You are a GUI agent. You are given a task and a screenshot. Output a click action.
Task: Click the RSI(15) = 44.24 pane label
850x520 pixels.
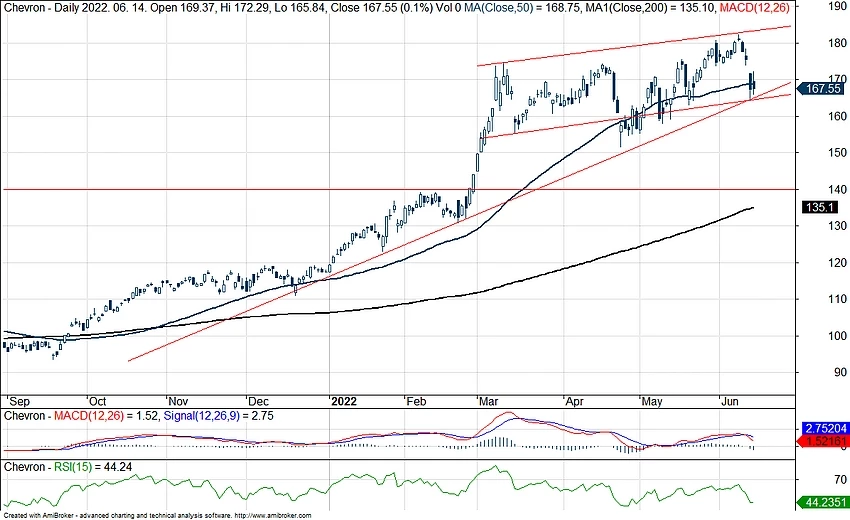pyautogui.click(x=93, y=467)
